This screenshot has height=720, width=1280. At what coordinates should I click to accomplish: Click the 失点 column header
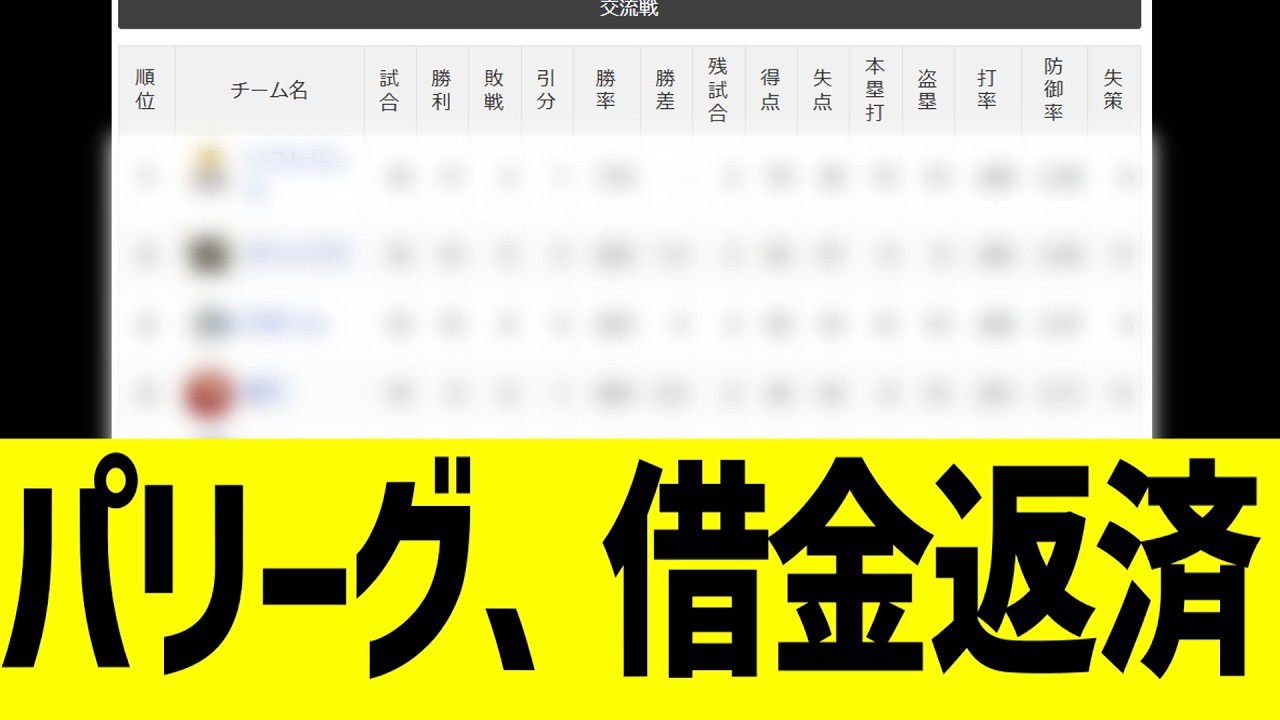click(x=823, y=90)
